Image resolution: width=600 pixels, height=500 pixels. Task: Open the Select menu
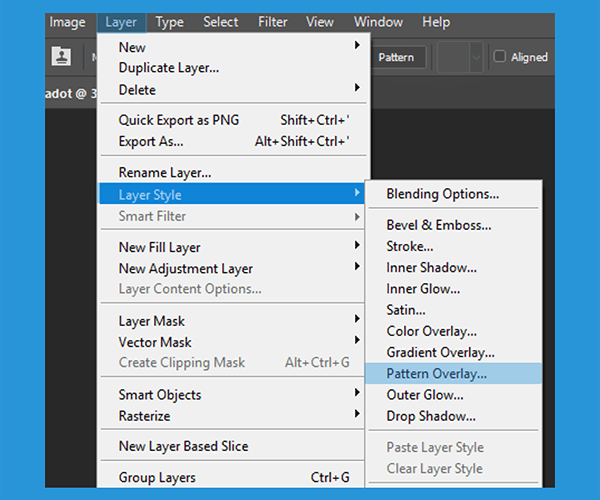[220, 22]
